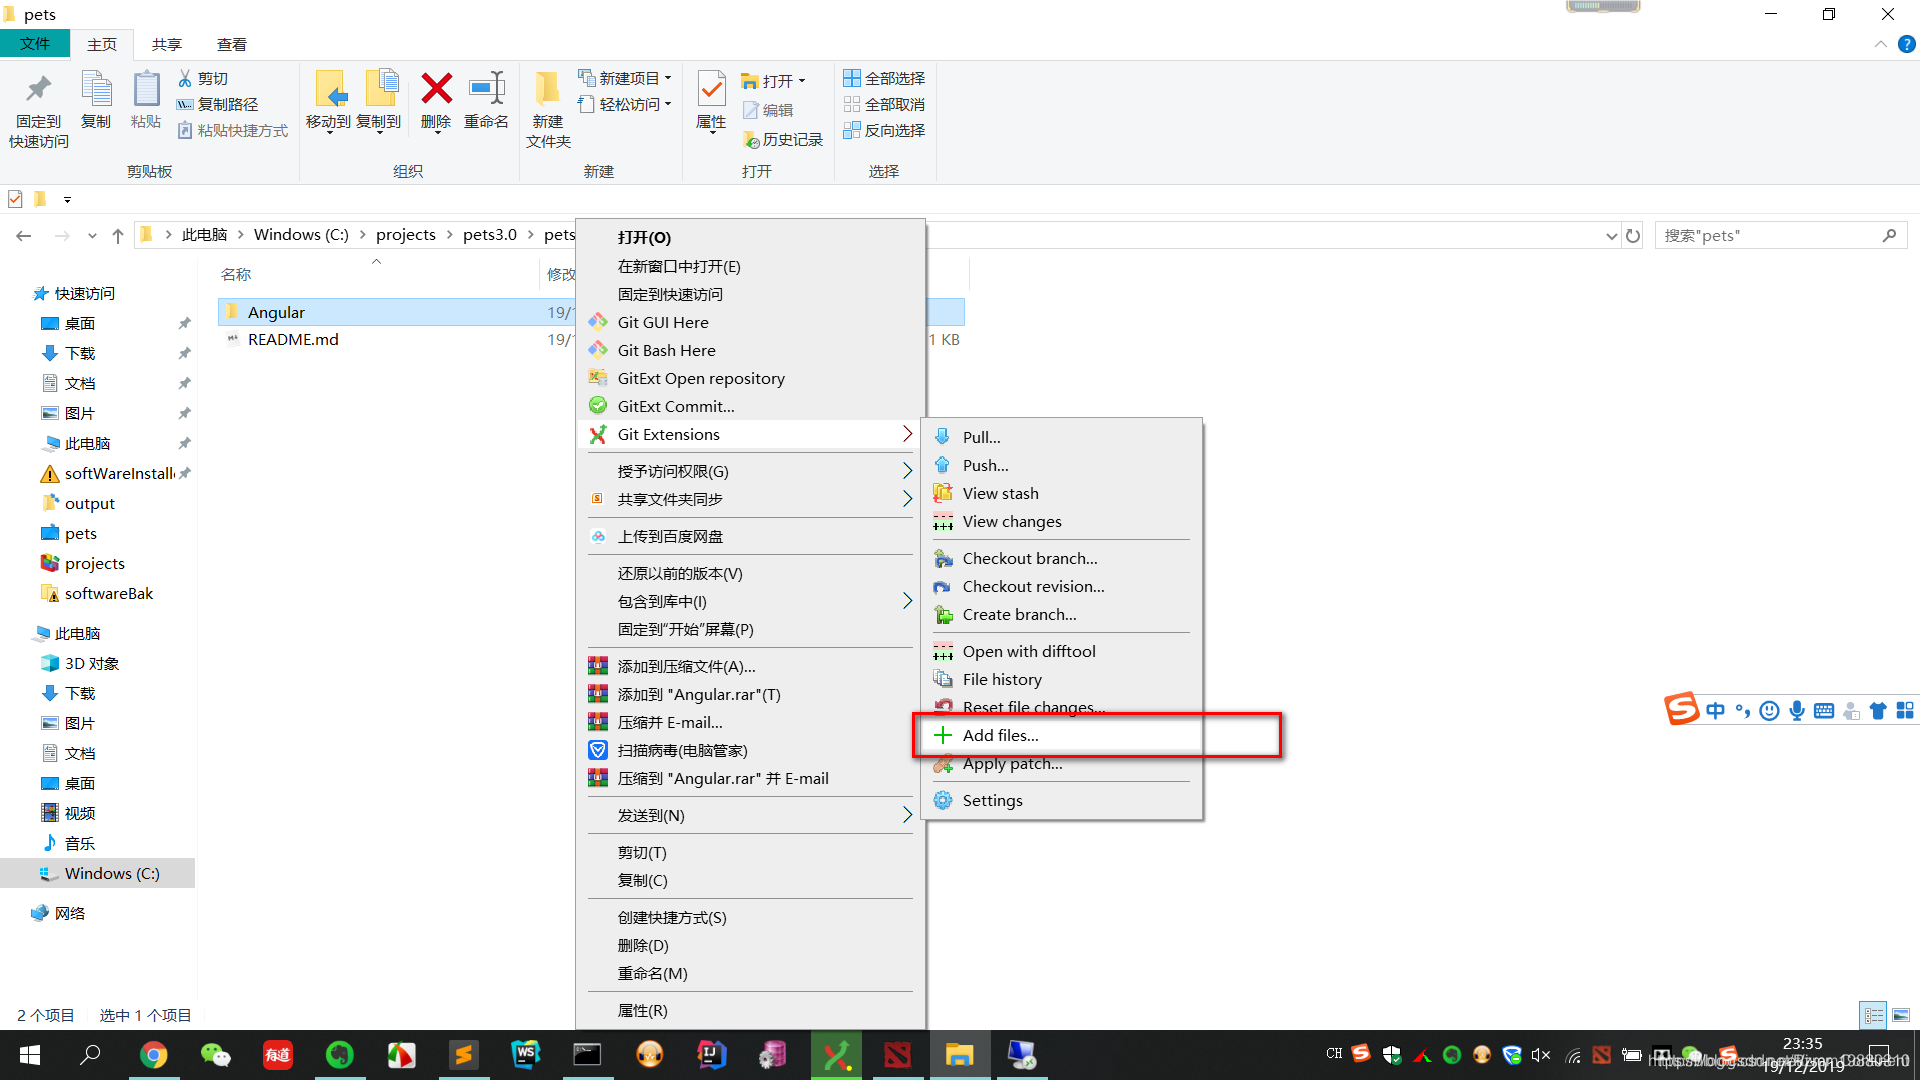Viewport: 1920px width, 1080px height.
Task: Launch Chrome from the taskbar
Action: coord(155,1055)
